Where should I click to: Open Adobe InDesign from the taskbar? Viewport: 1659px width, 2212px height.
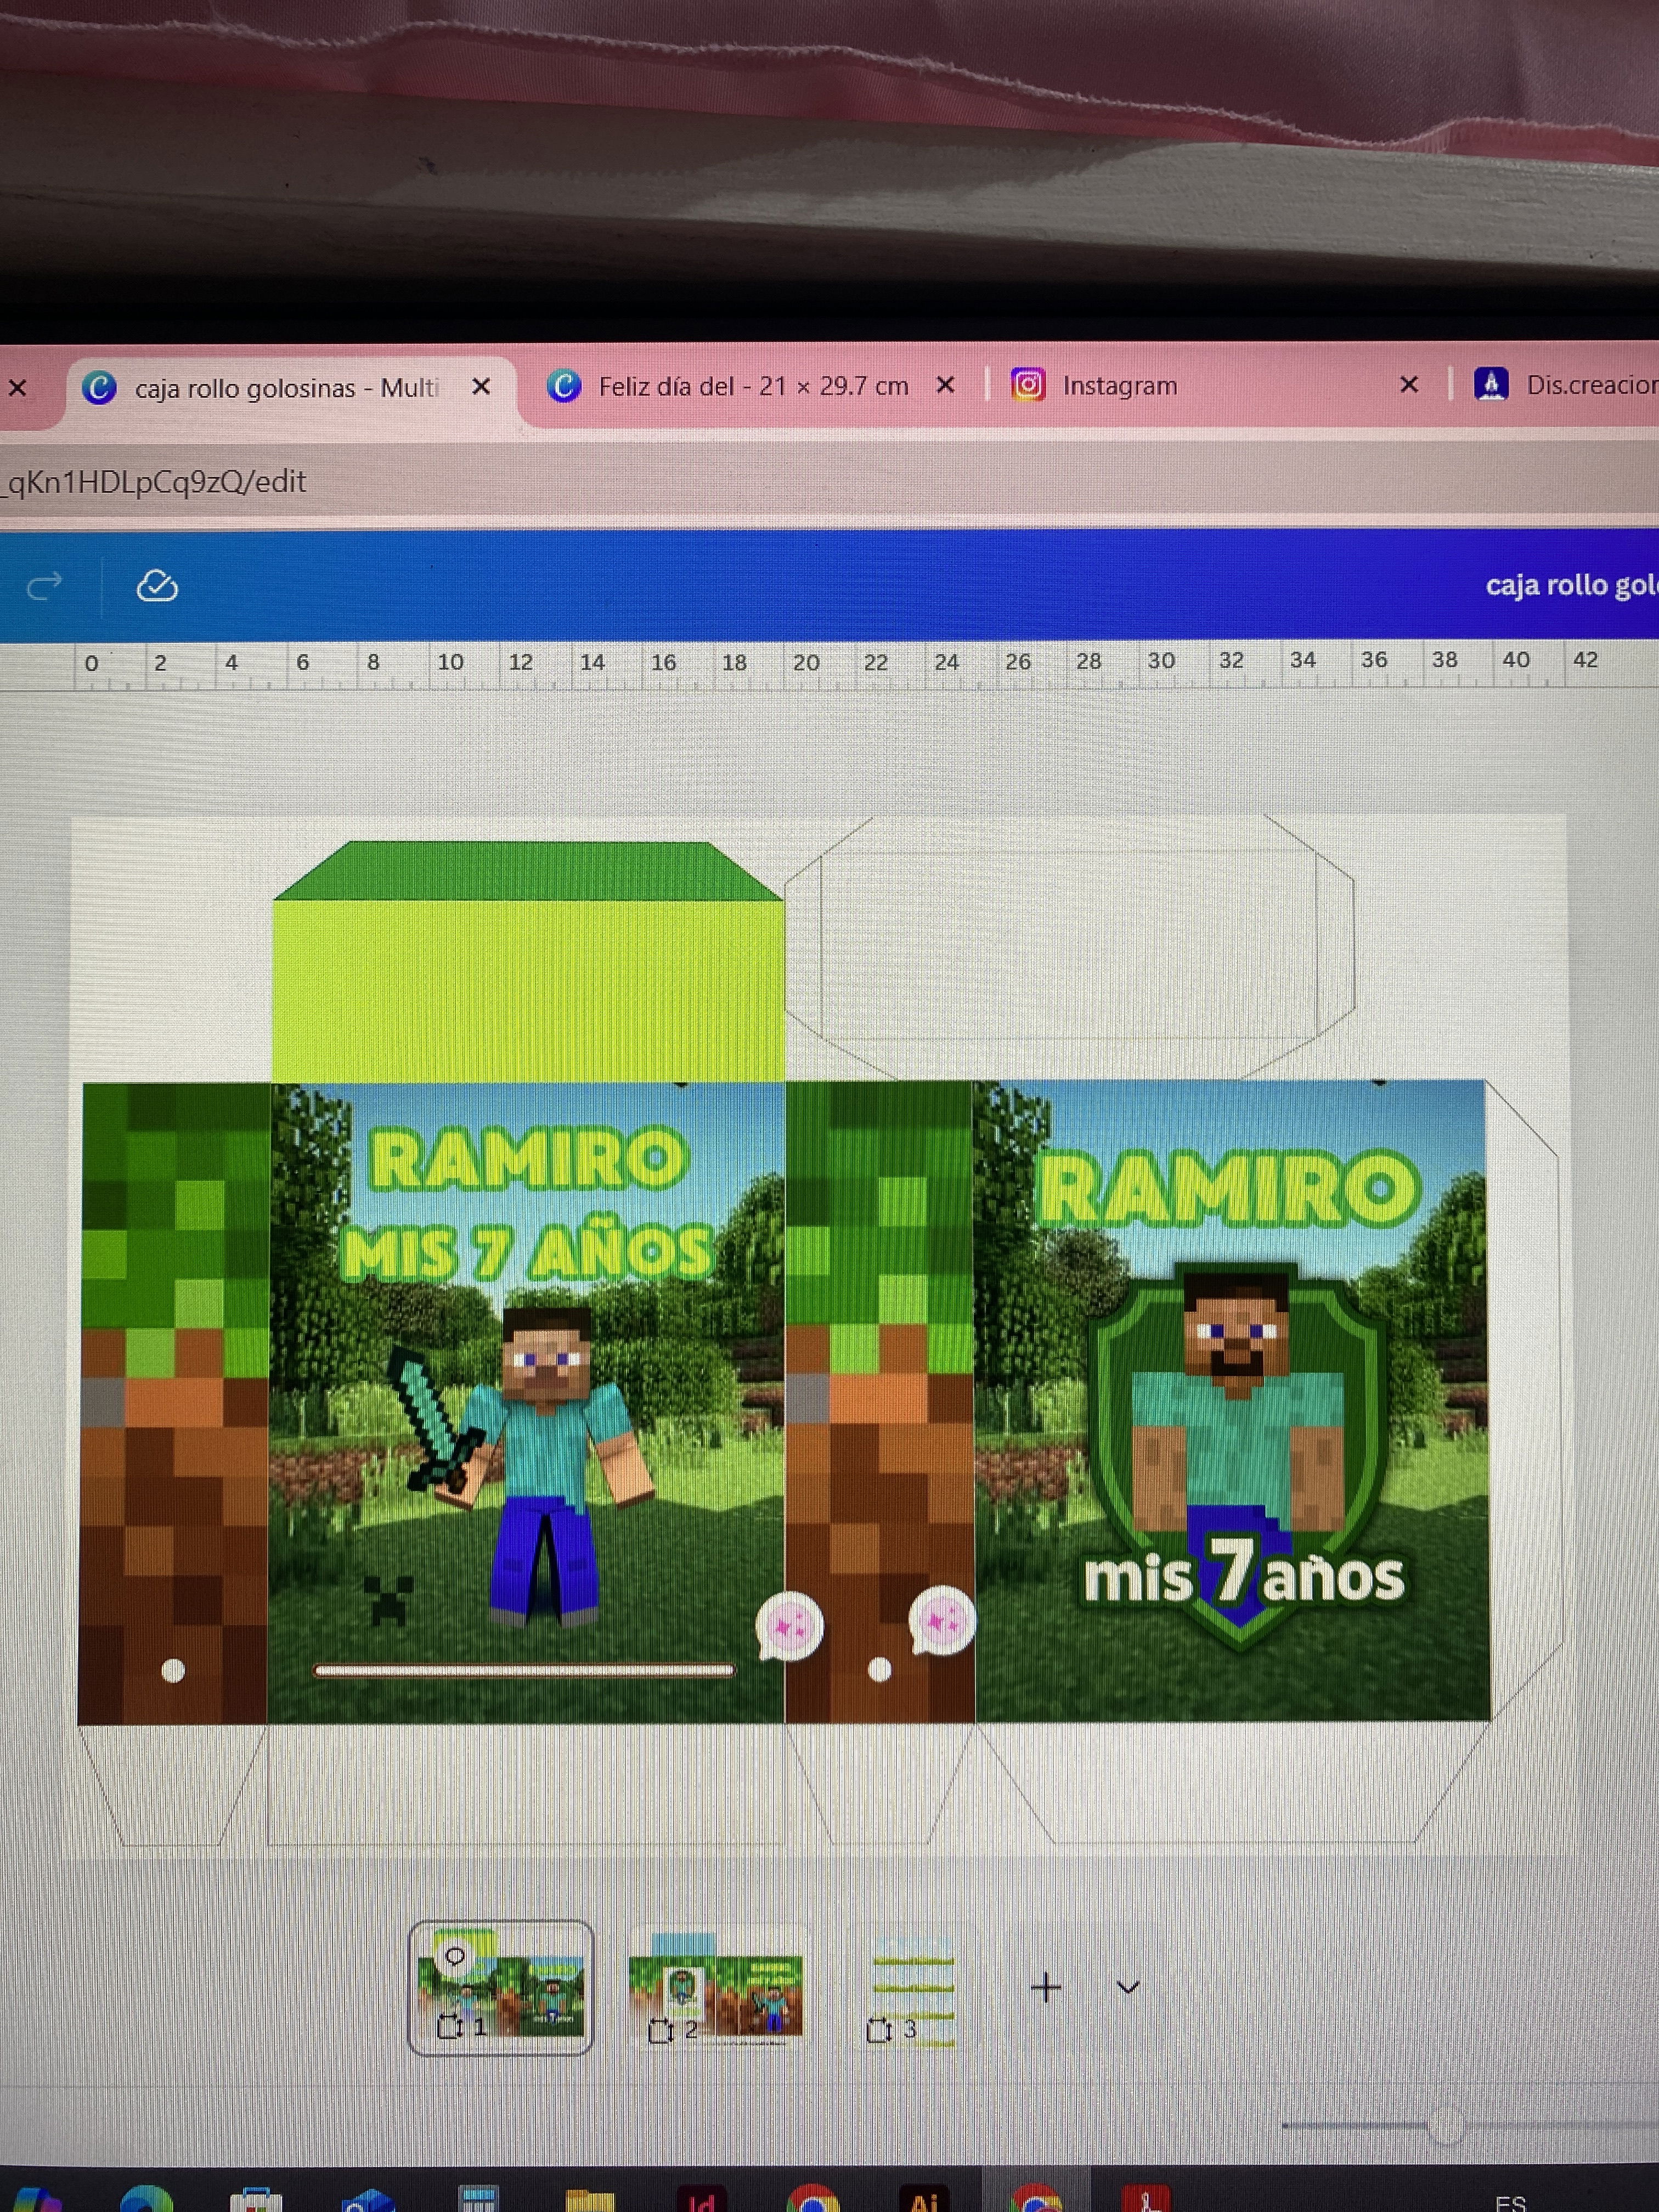click(702, 2199)
